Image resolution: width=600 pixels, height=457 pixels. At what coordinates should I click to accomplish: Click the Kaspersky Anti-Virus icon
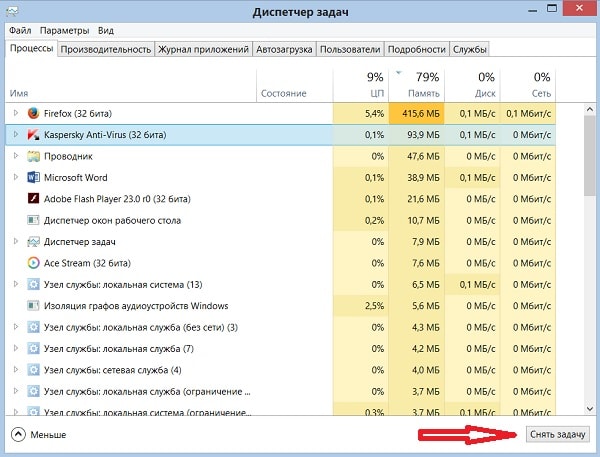coord(33,135)
